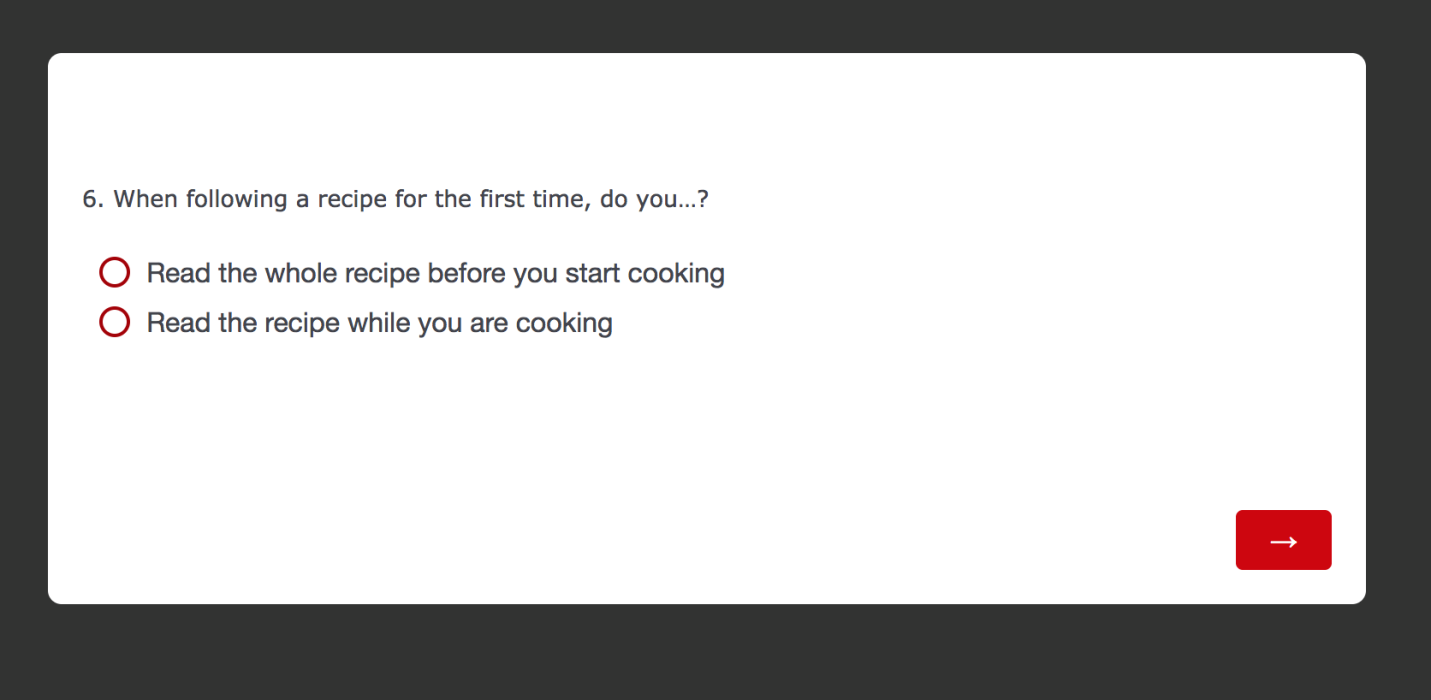Pick the option about reading while cooking

pyautogui.click(x=115, y=322)
